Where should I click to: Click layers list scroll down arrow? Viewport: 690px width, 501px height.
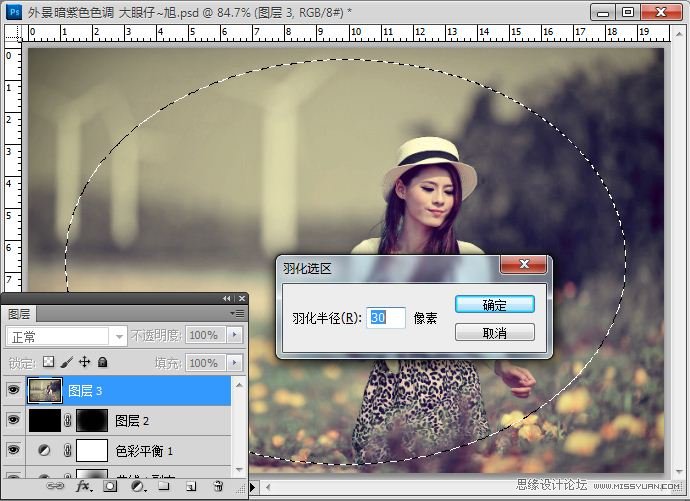point(239,470)
